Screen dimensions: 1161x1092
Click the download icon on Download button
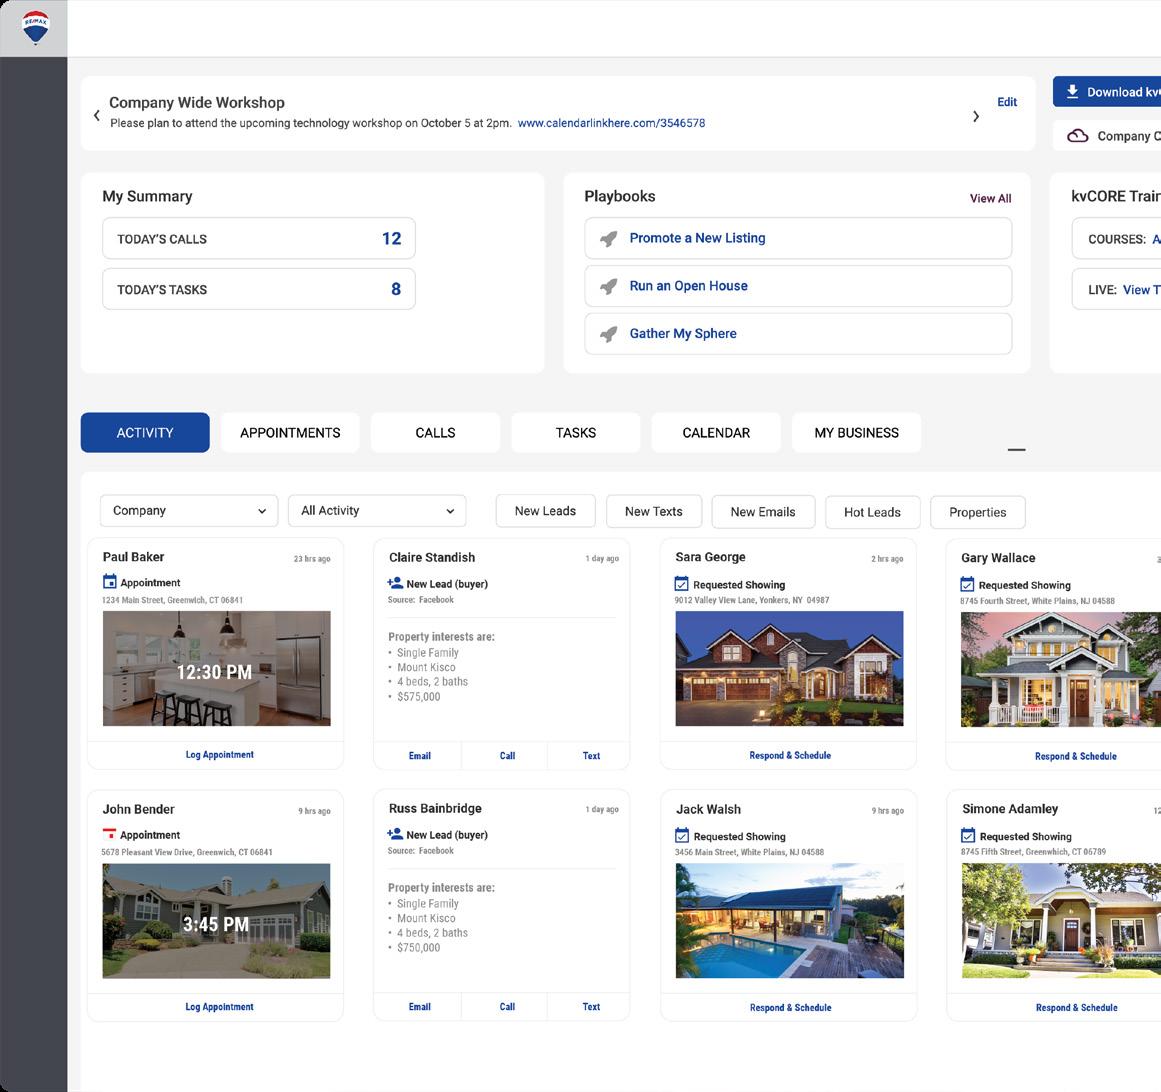[1072, 92]
